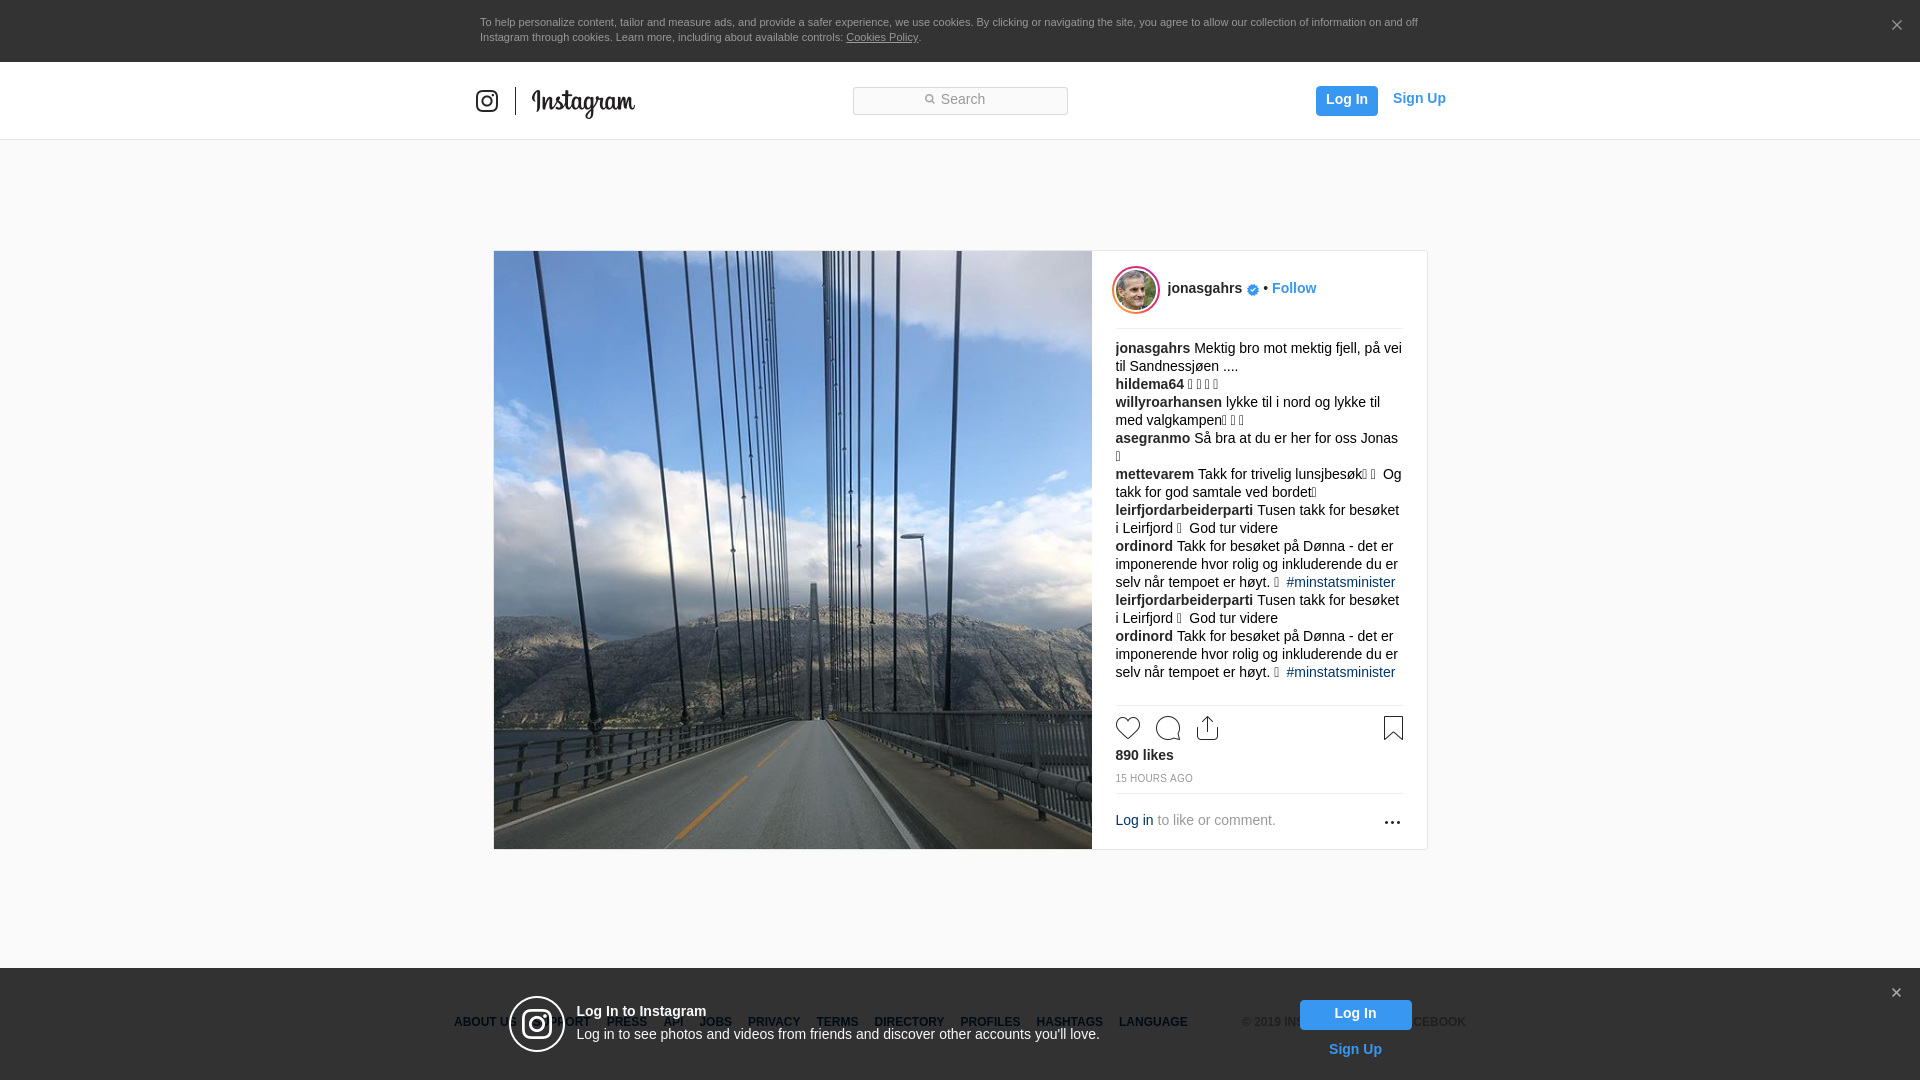Click the top Sign Up link
This screenshot has height=1080, width=1920.
(x=1419, y=98)
